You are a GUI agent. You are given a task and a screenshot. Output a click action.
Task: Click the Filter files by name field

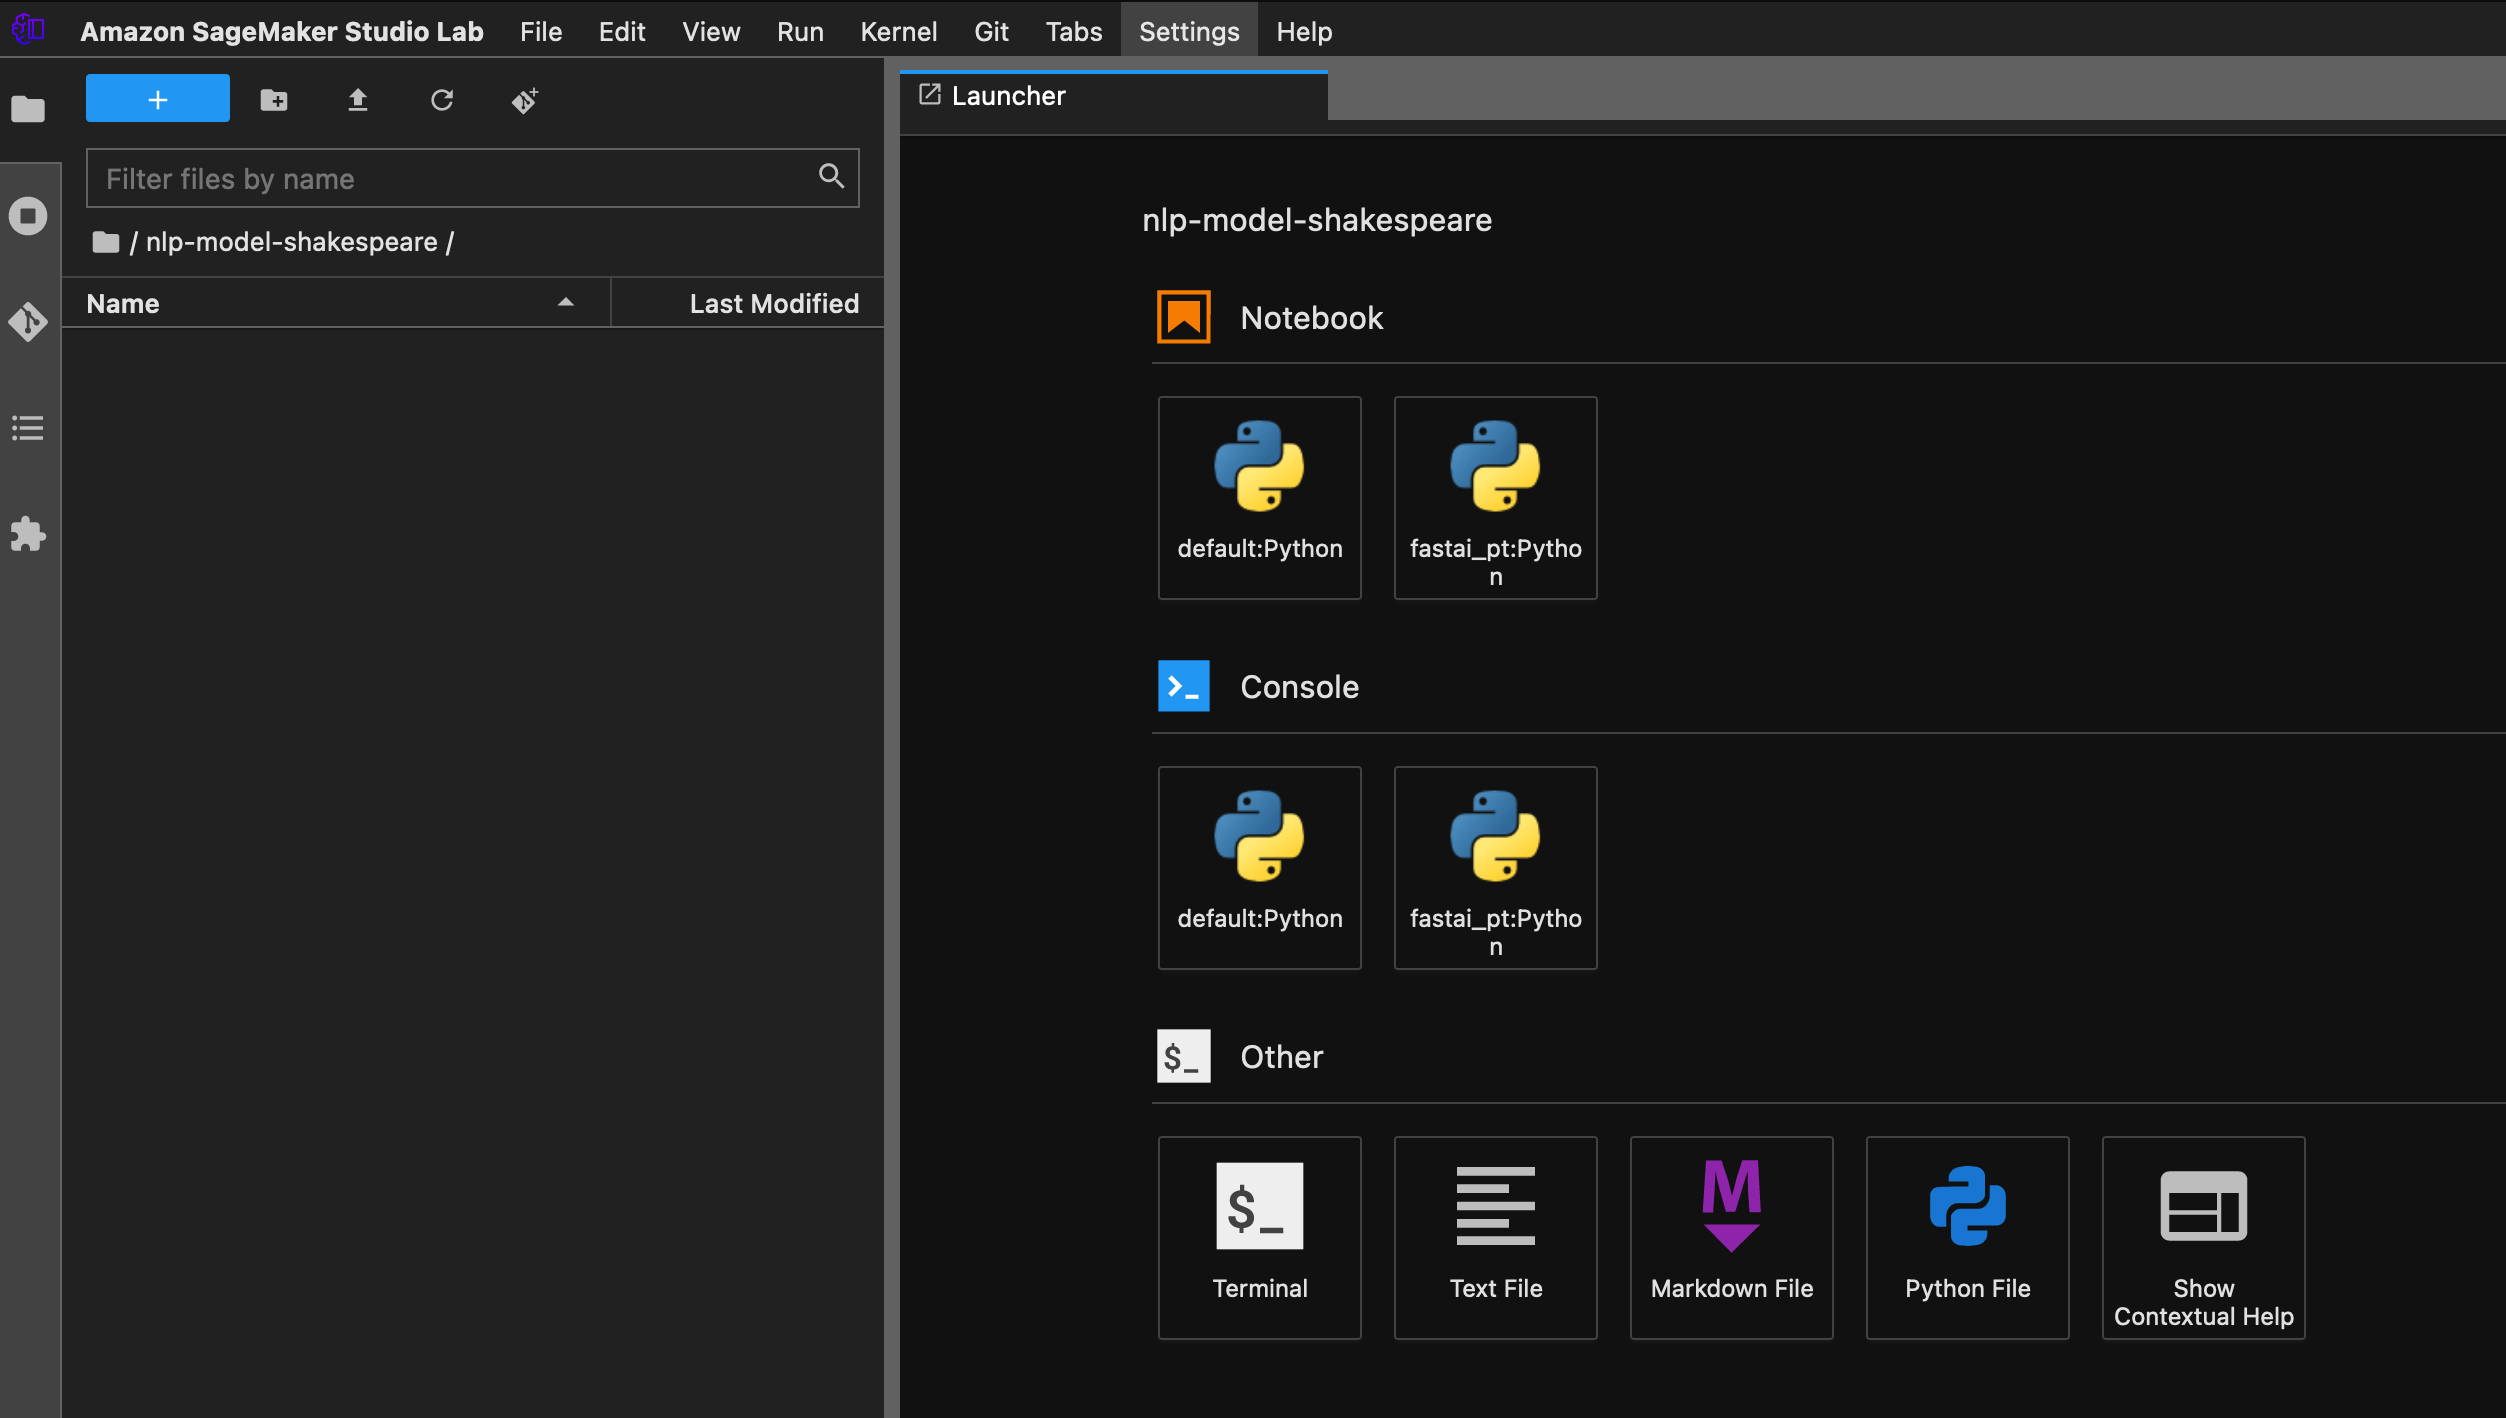(455, 179)
